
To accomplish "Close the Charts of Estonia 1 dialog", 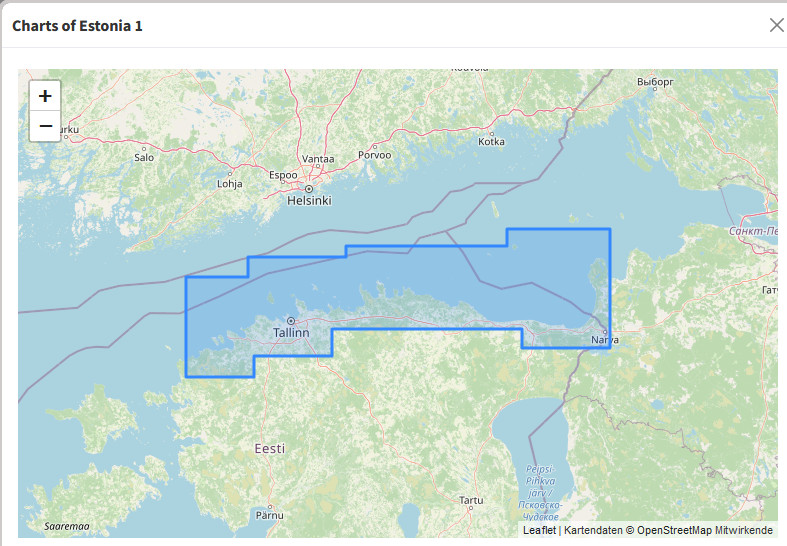I will [776, 25].
